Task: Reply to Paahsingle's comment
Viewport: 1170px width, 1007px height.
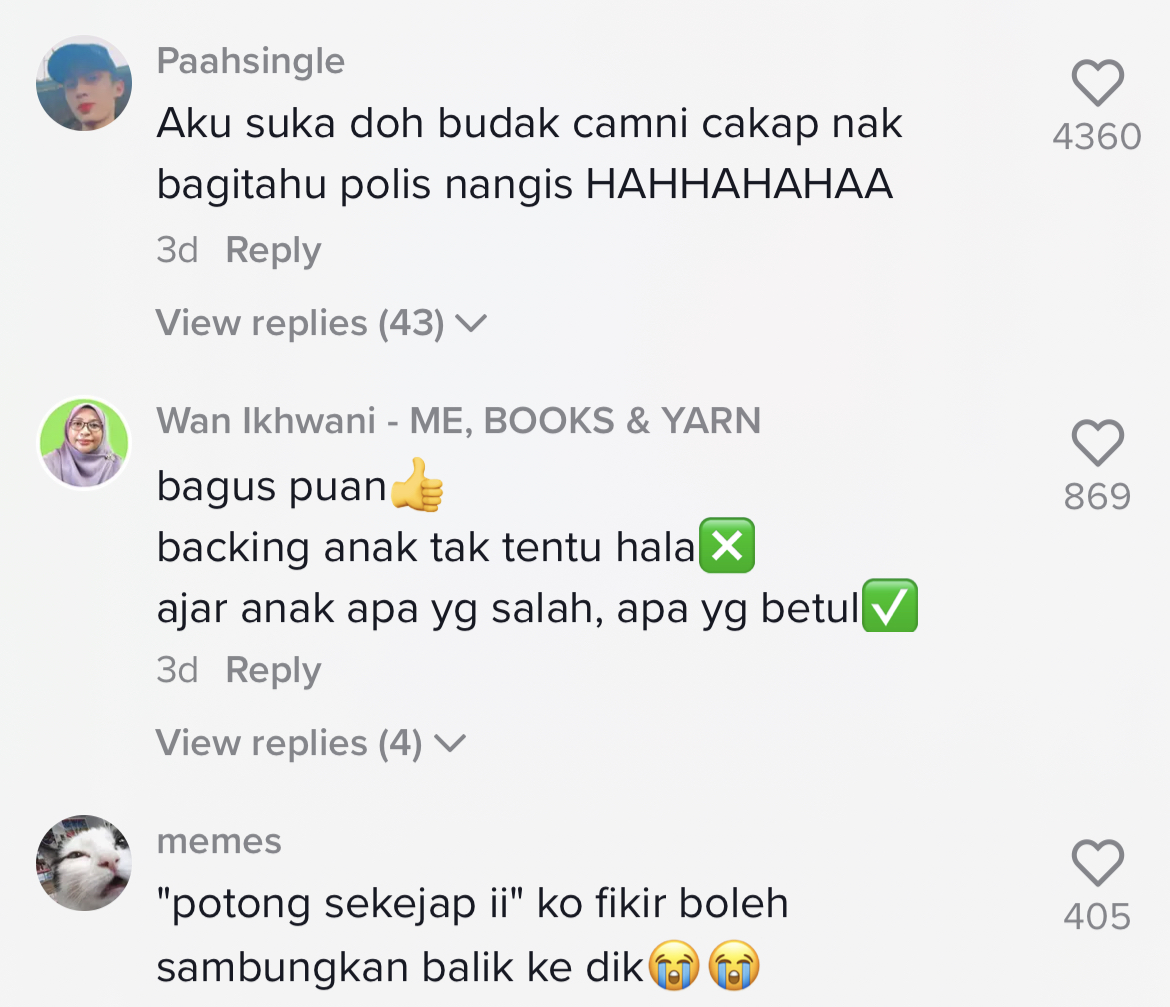Action: pos(273,251)
